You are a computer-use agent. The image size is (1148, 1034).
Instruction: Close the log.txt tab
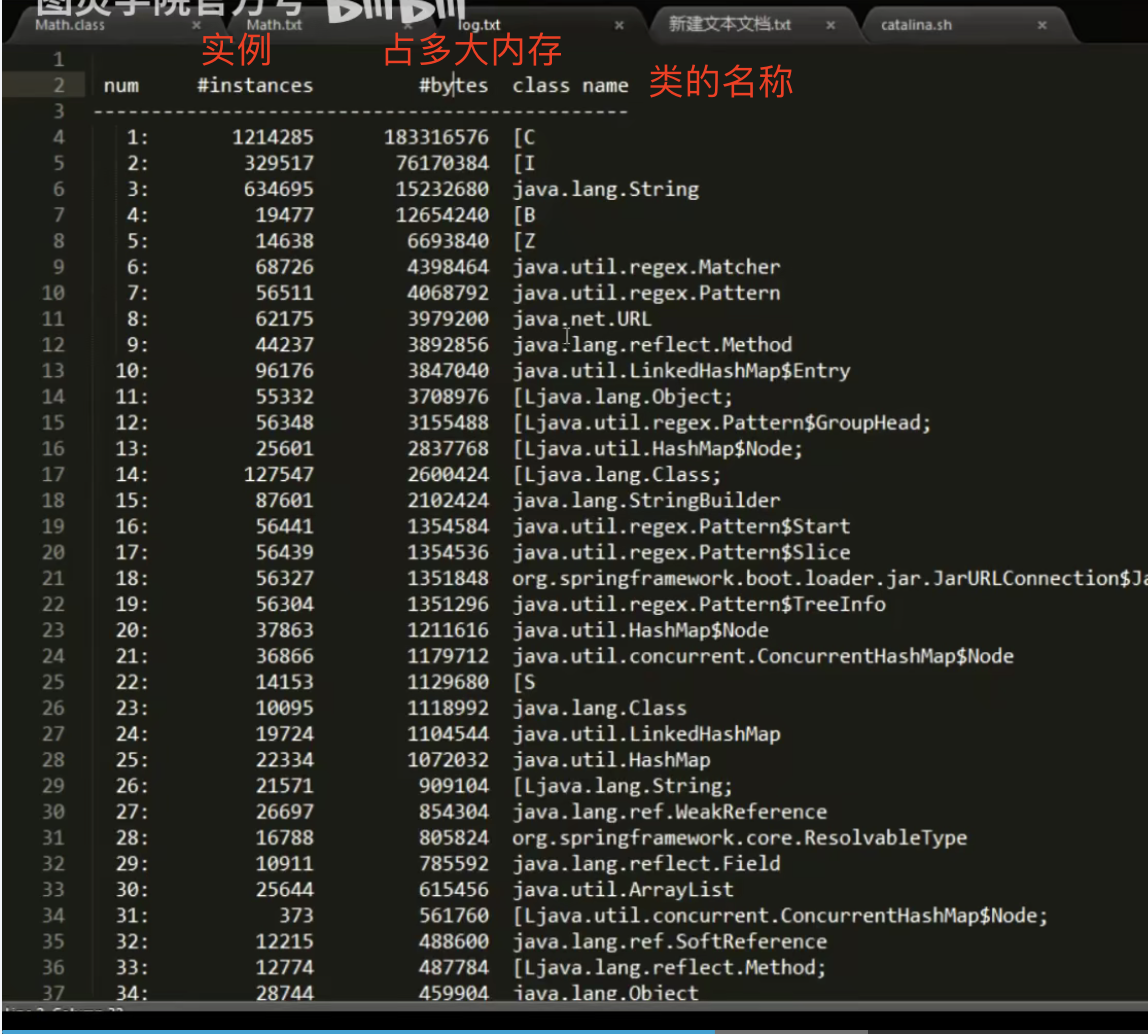[620, 25]
